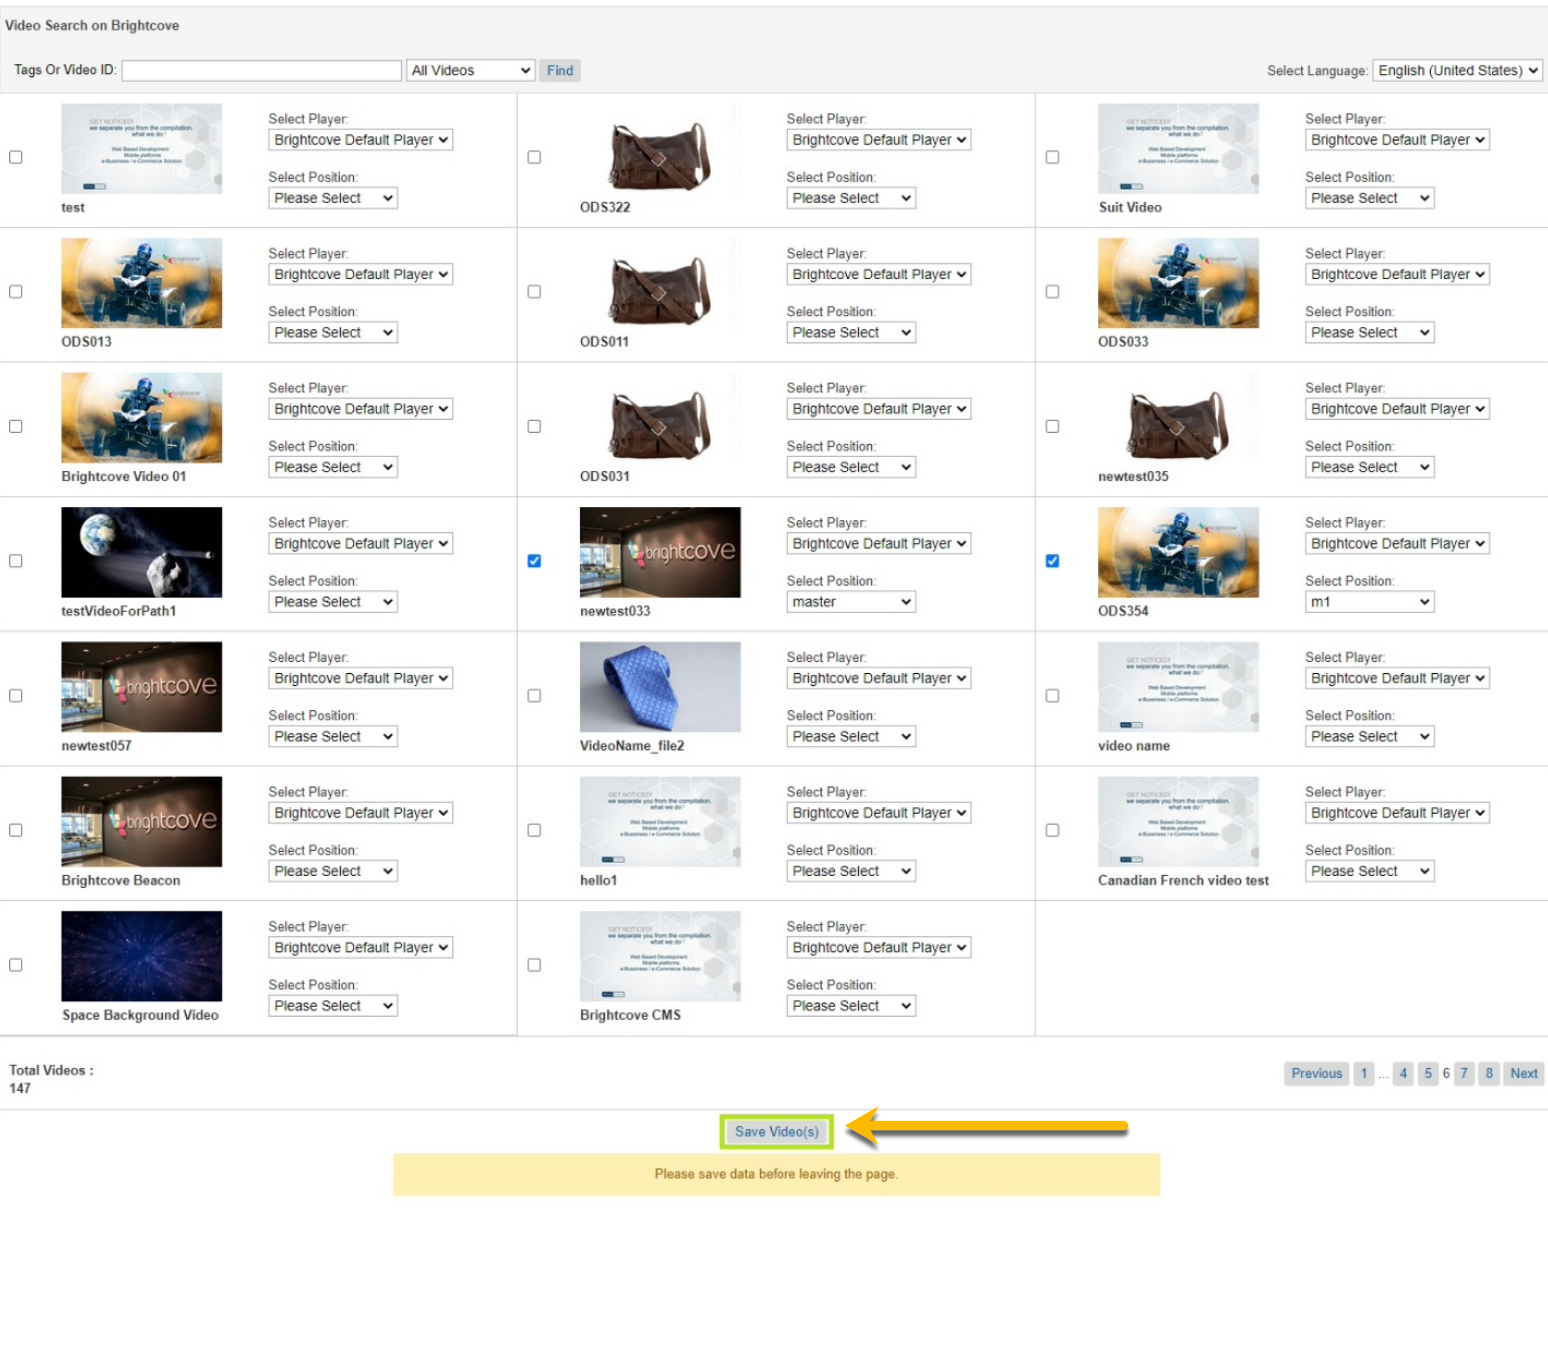Open the Select Player dropdown for ODS322
1548x1364 pixels.
tap(878, 140)
